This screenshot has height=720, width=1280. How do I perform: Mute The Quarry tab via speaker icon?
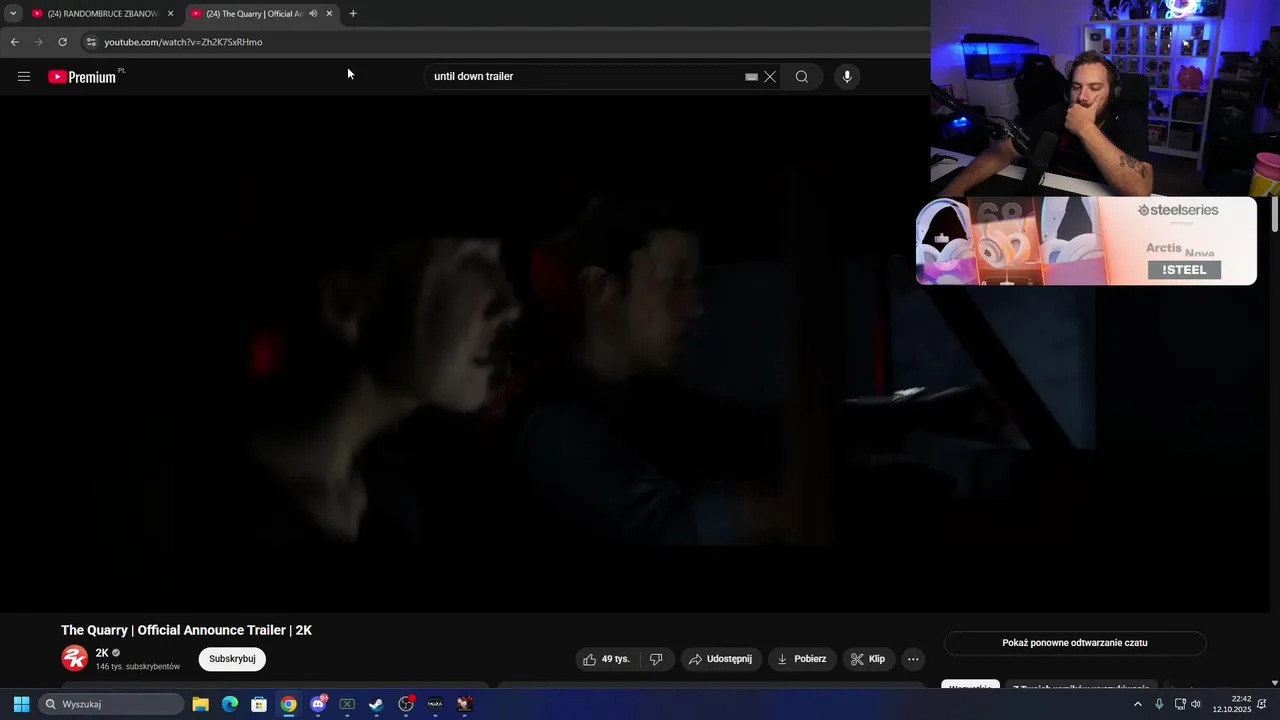tap(313, 14)
